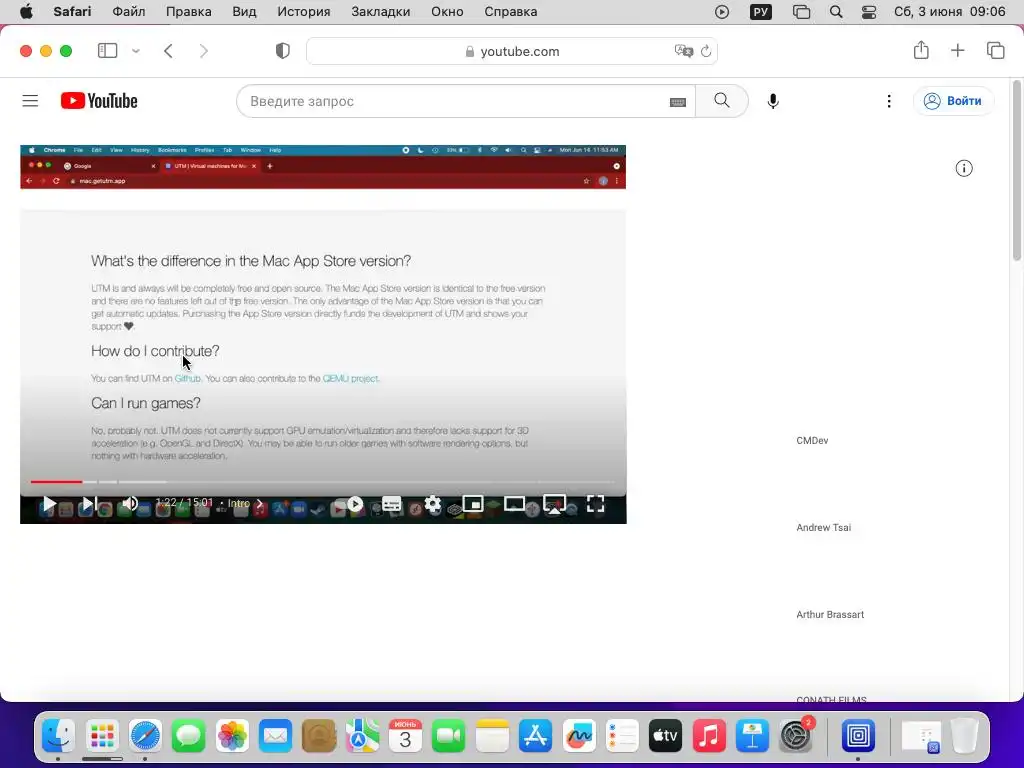This screenshot has height=768, width=1024.
Task: Open Finder from the Dock
Action: pos(59,737)
